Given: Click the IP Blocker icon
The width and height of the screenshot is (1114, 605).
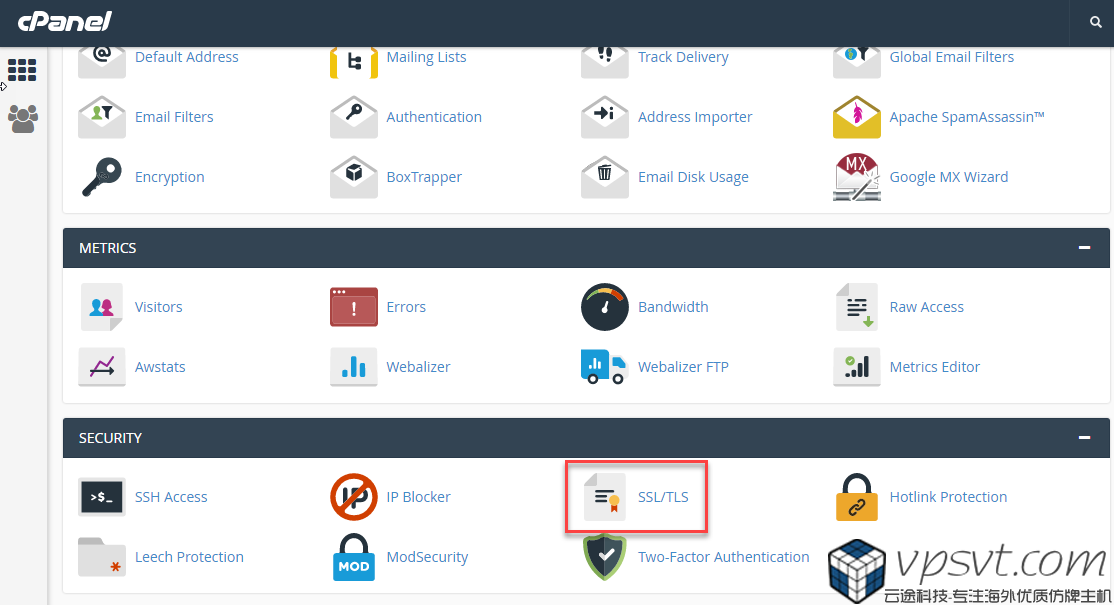Looking at the screenshot, I should 353,497.
